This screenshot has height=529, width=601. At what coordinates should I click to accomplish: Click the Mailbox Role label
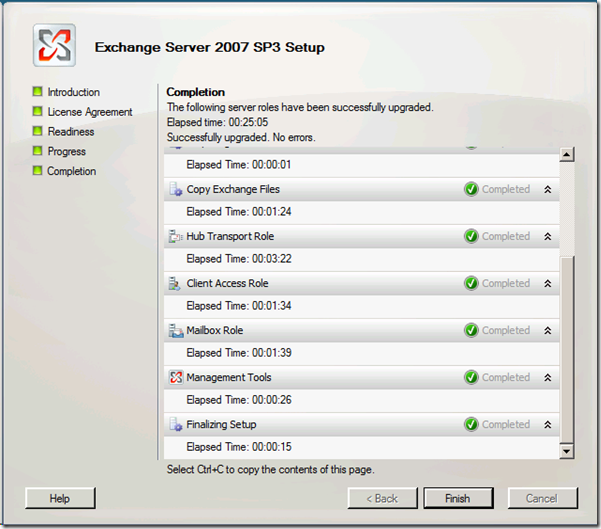click(x=215, y=330)
